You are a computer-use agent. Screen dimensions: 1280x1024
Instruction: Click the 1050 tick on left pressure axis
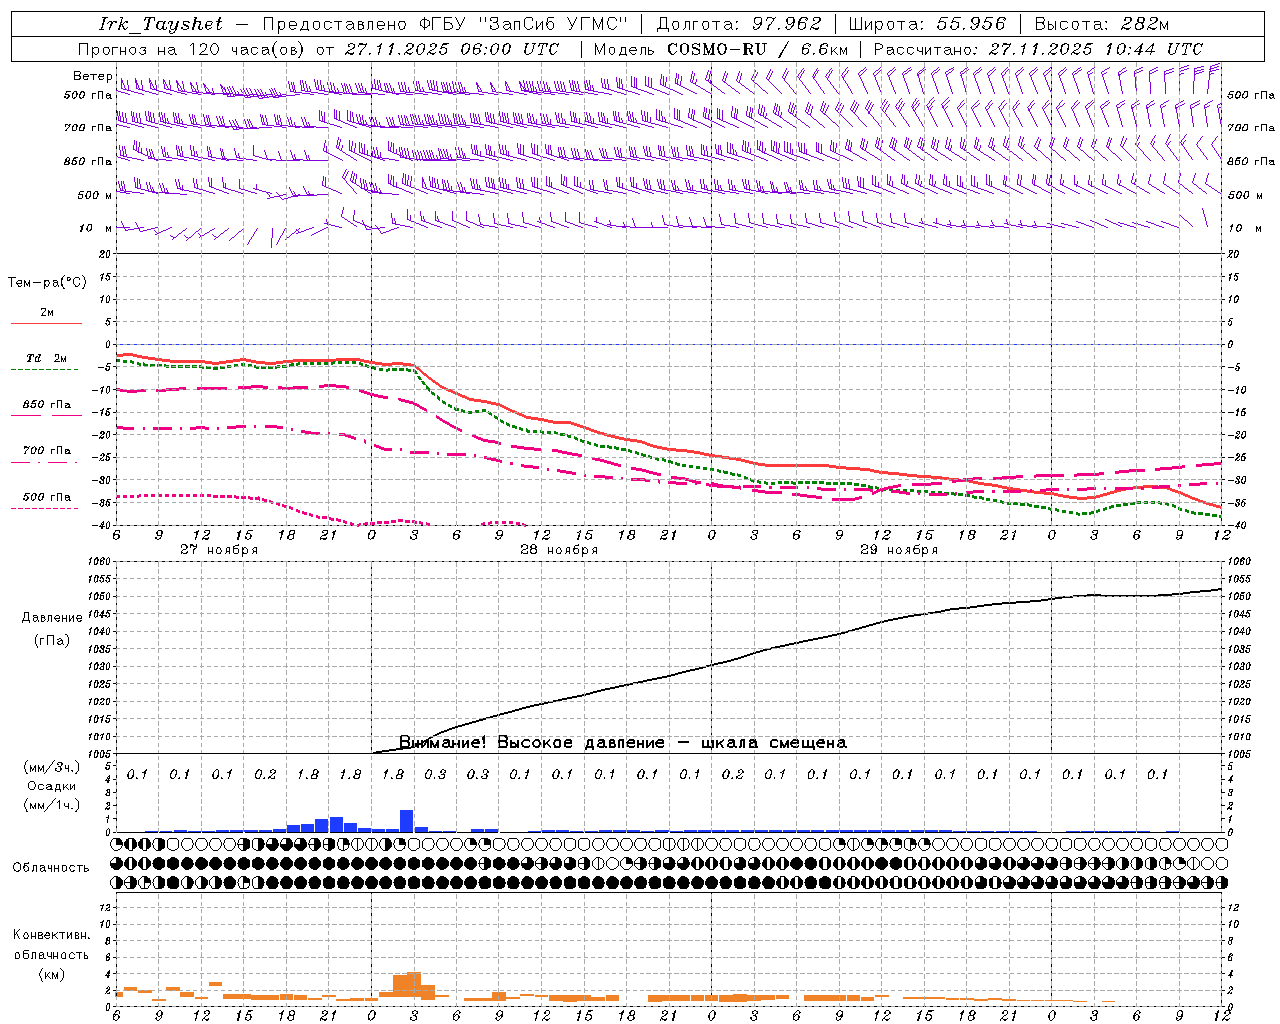coord(101,597)
